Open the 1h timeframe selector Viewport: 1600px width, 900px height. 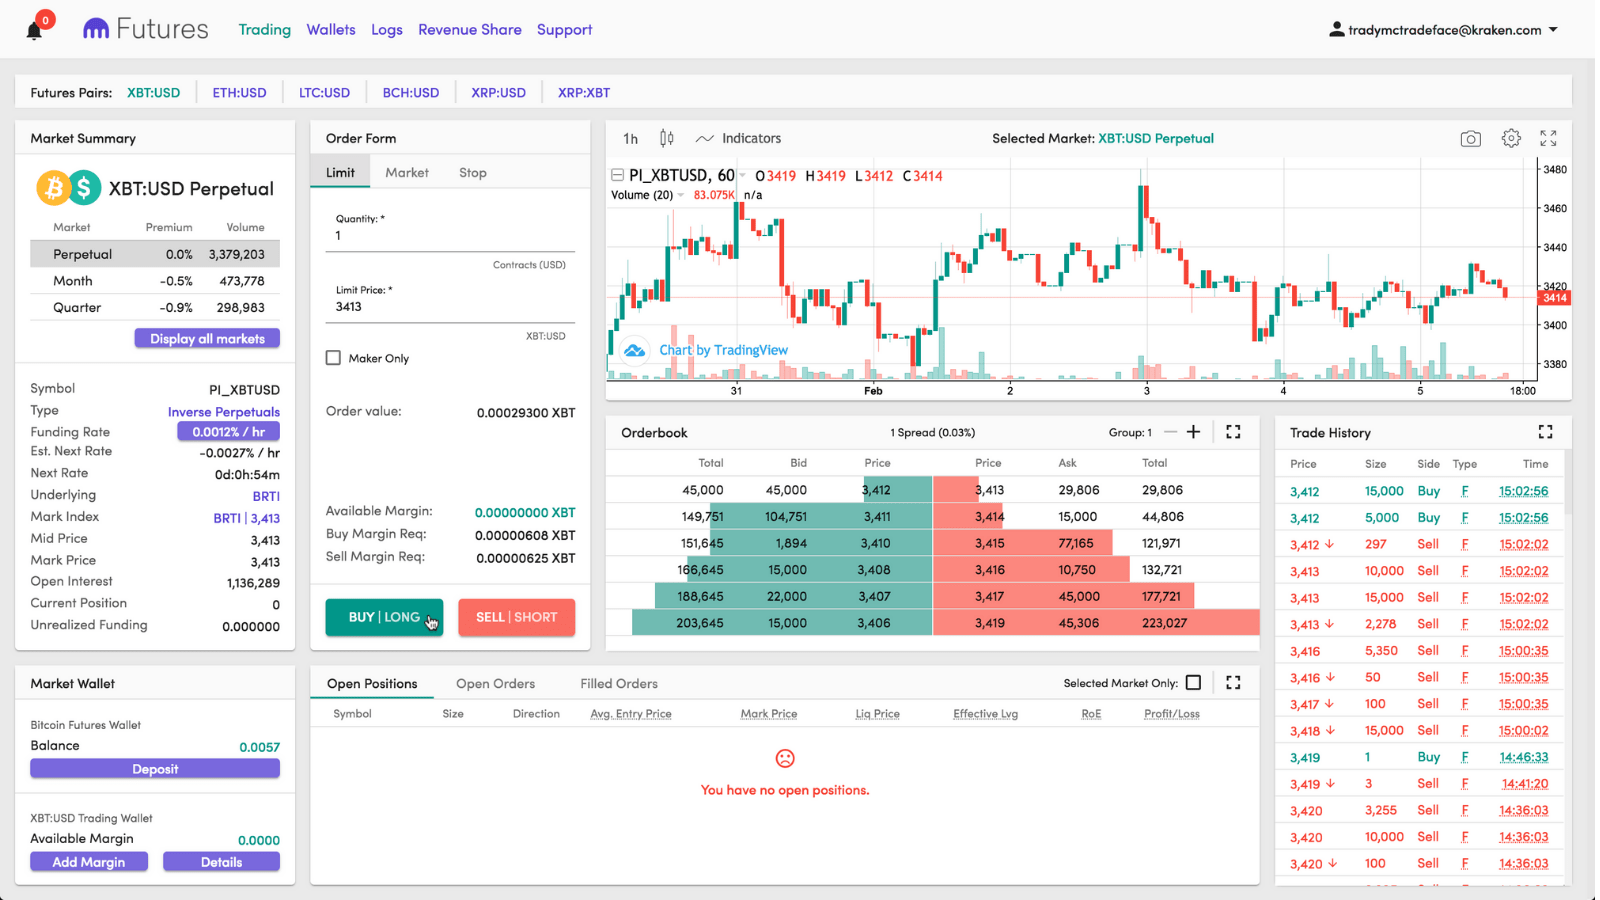point(631,138)
